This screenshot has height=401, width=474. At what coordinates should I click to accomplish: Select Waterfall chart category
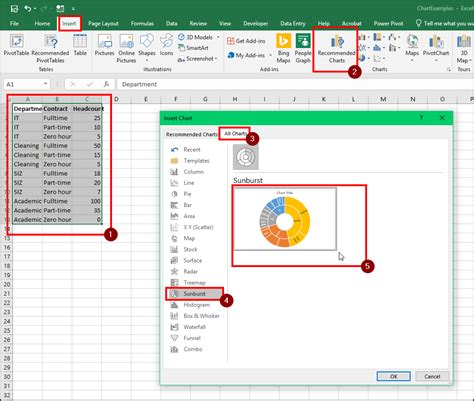[195, 327]
